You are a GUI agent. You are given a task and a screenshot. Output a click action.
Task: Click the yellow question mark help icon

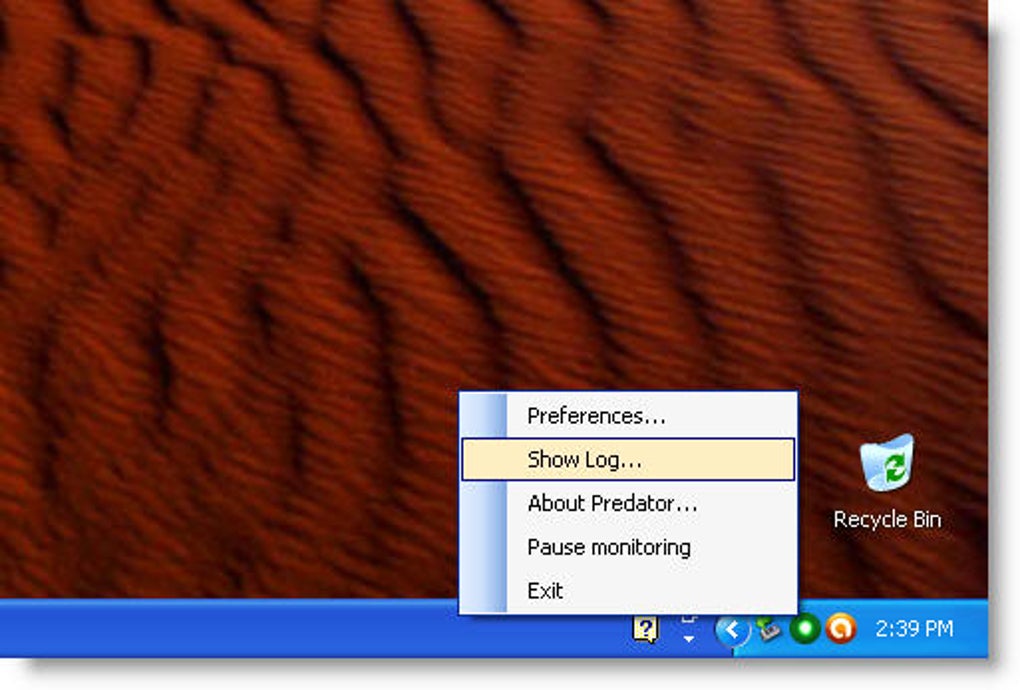click(x=645, y=630)
